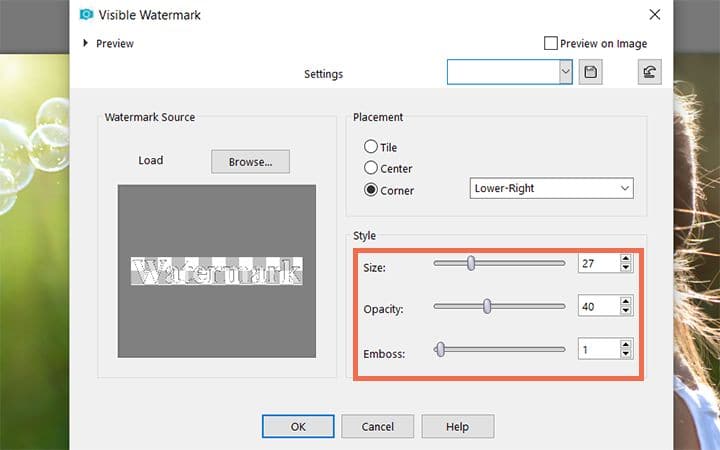The image size is (720, 450).
Task: Increase Emboss value with up arrow
Action: pos(625,344)
